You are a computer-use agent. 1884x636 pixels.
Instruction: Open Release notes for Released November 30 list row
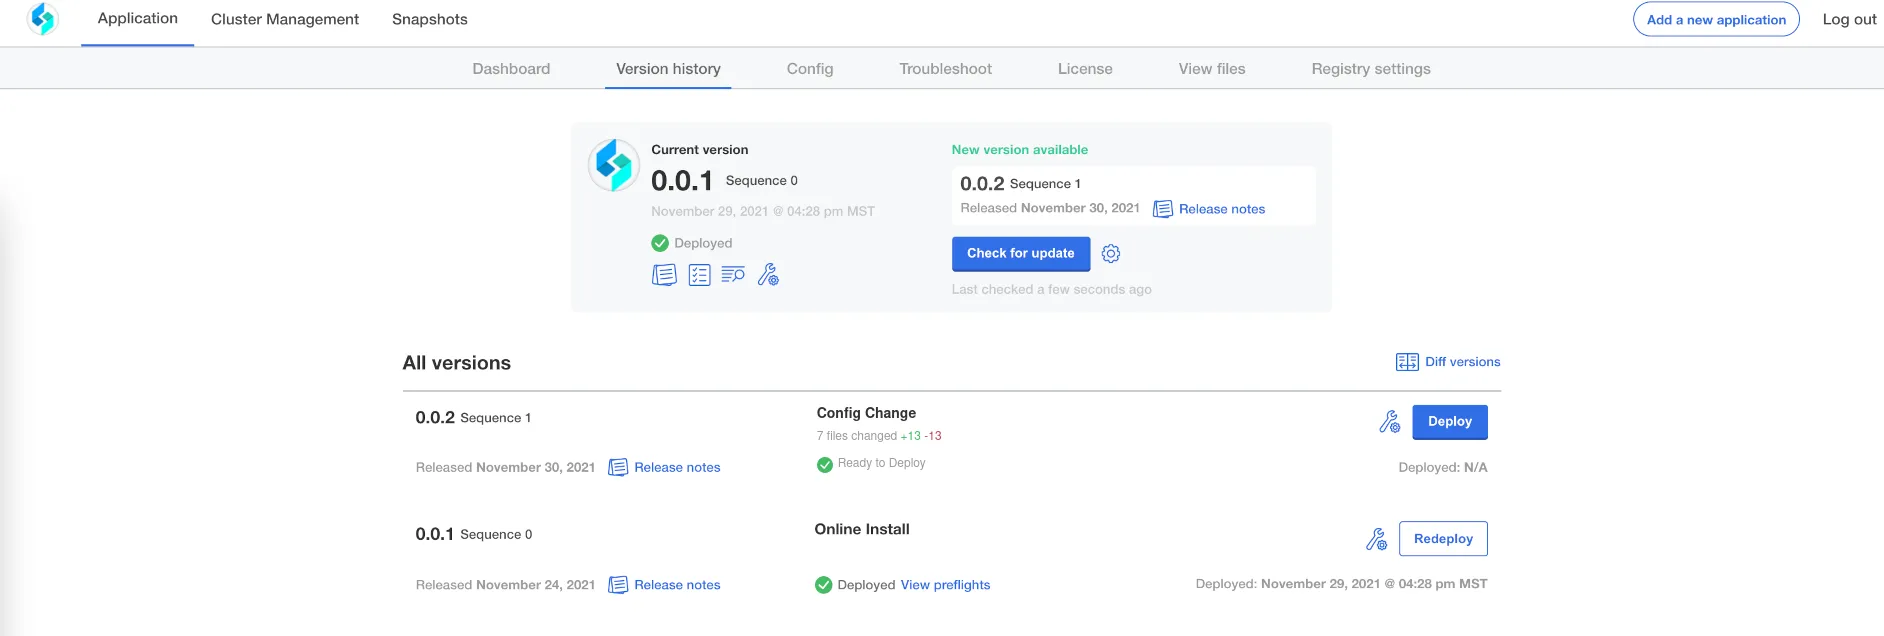(x=665, y=467)
